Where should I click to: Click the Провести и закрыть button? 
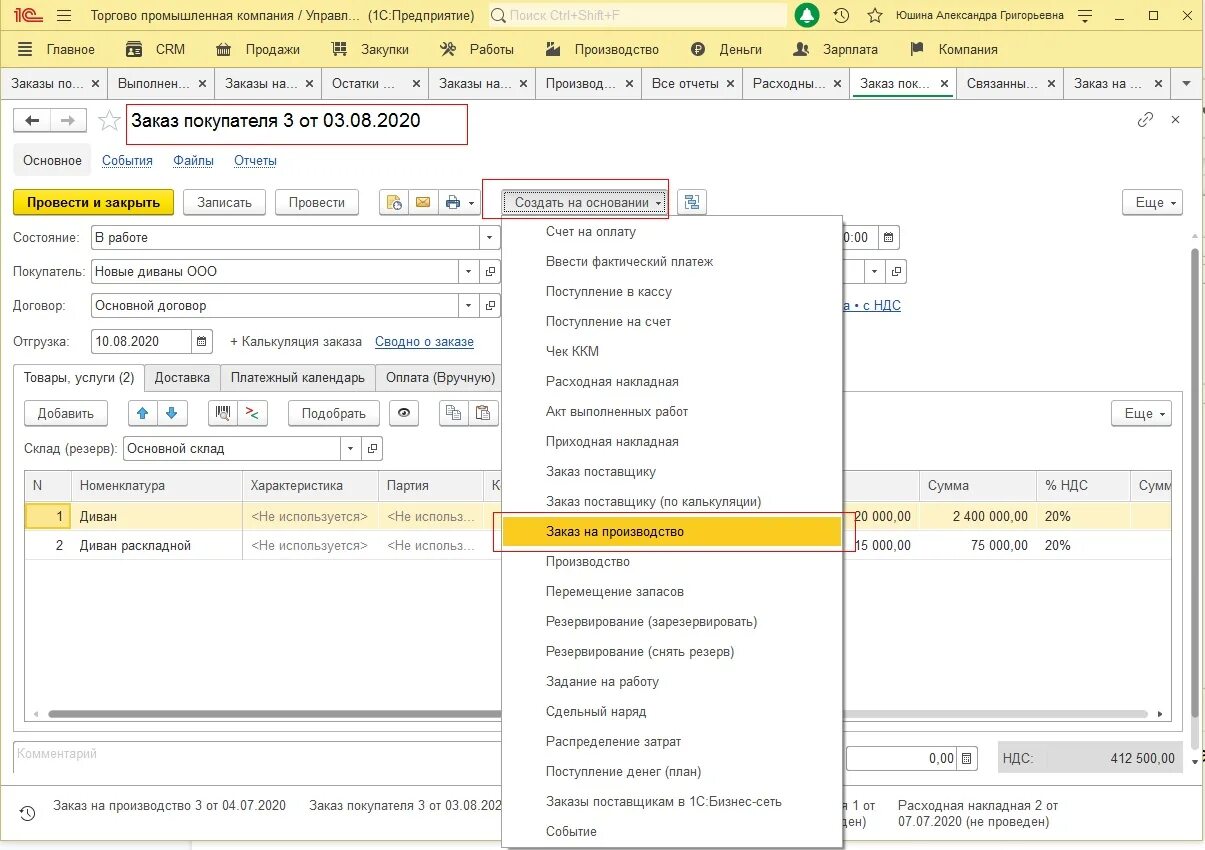coord(94,202)
